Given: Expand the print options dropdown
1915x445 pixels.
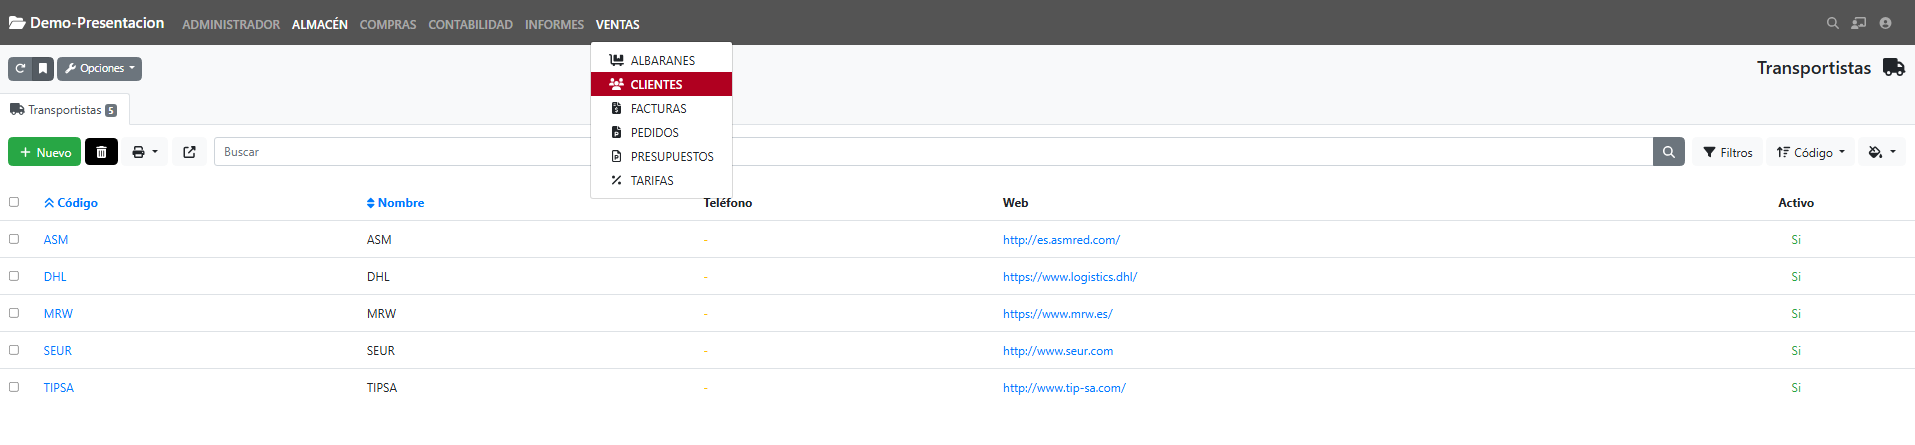Looking at the screenshot, I should pyautogui.click(x=145, y=152).
